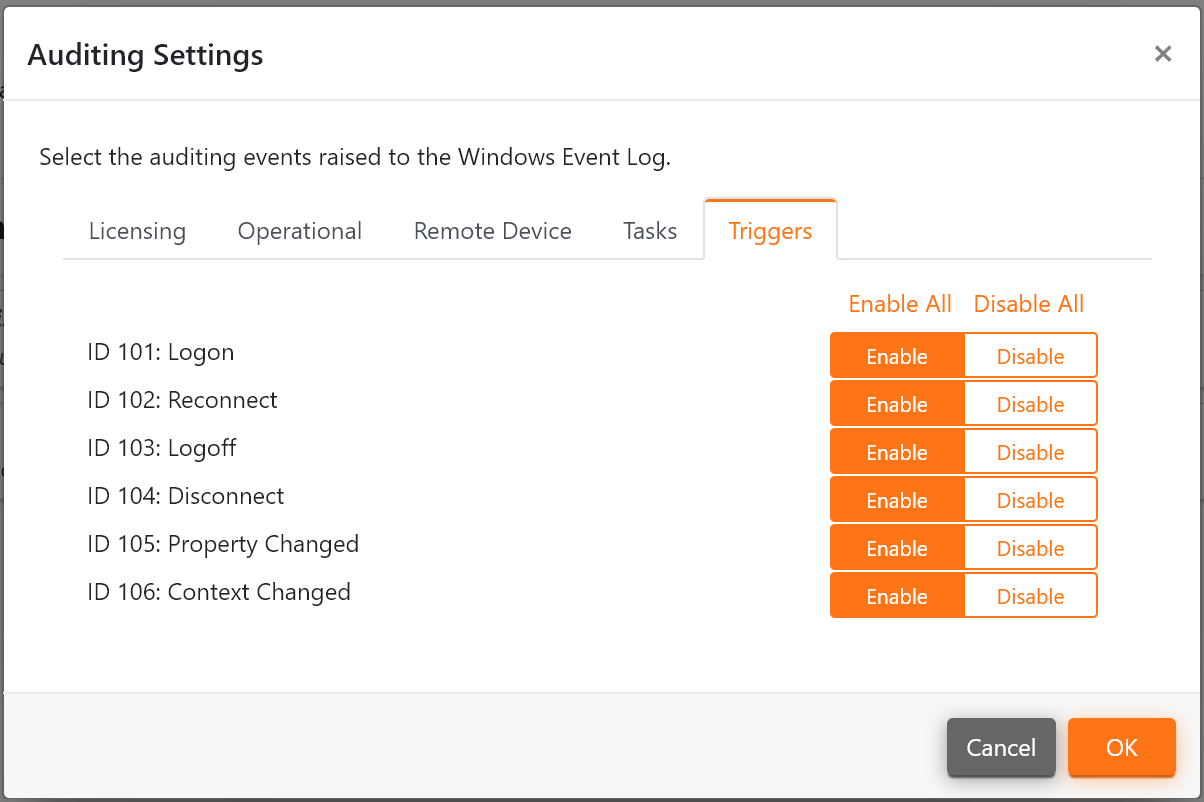Enable the ID 105: Property Changed trigger
This screenshot has height=802, width=1204.
pos(897,547)
